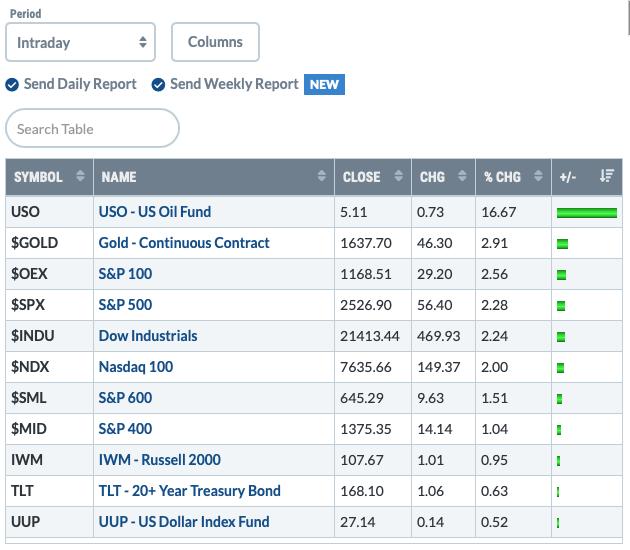This screenshot has height=550, width=630.
Task: Sort table by CHG column arrows
Action: [x=462, y=176]
